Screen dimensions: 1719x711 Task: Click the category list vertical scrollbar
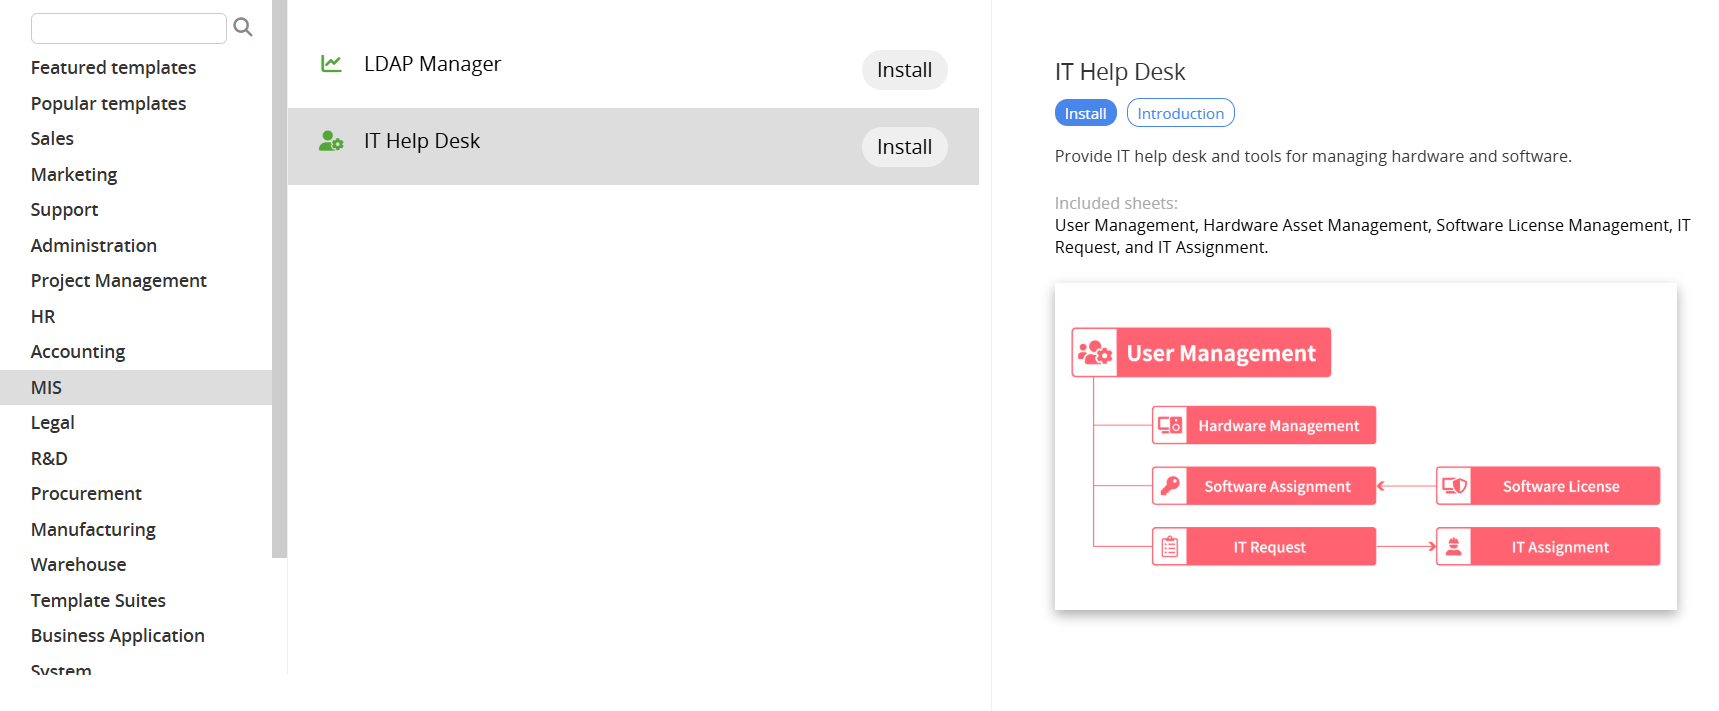[279, 280]
